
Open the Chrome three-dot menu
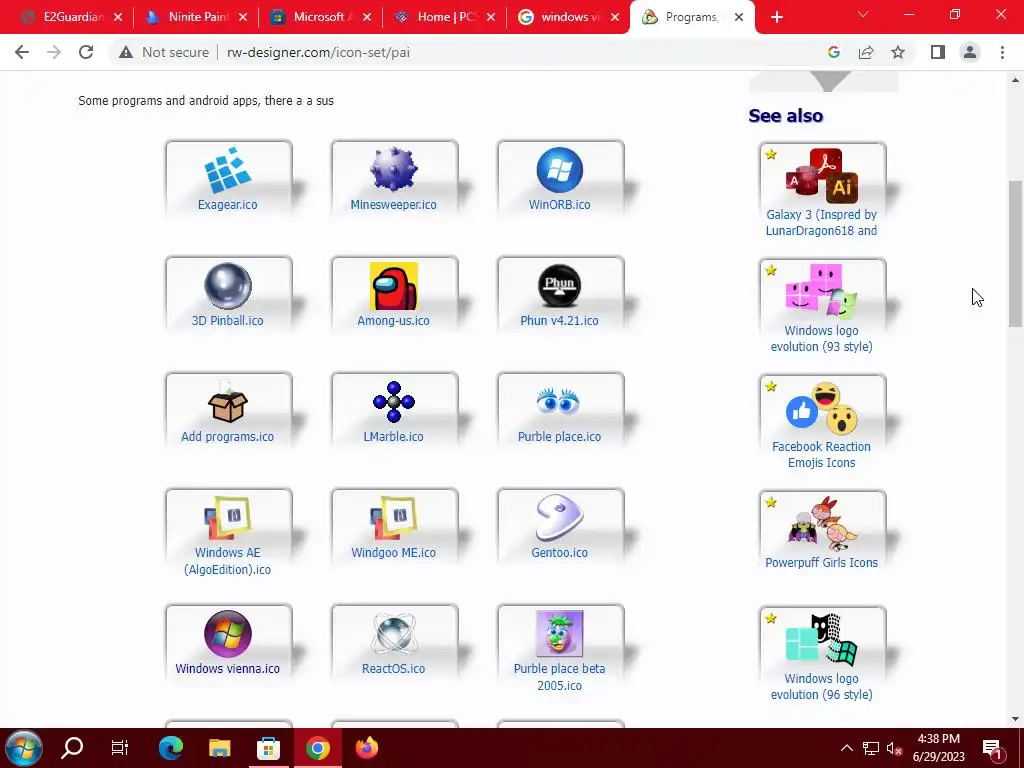coord(1002,52)
